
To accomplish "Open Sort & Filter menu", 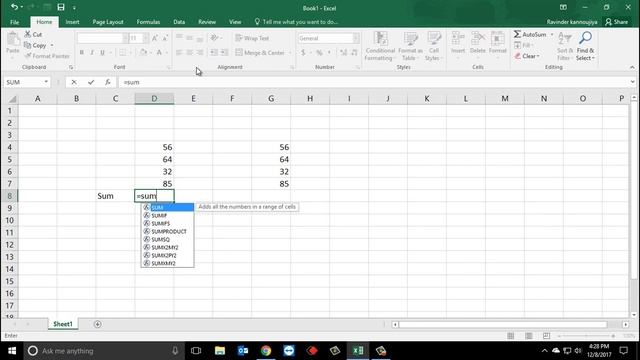I will click(565, 46).
